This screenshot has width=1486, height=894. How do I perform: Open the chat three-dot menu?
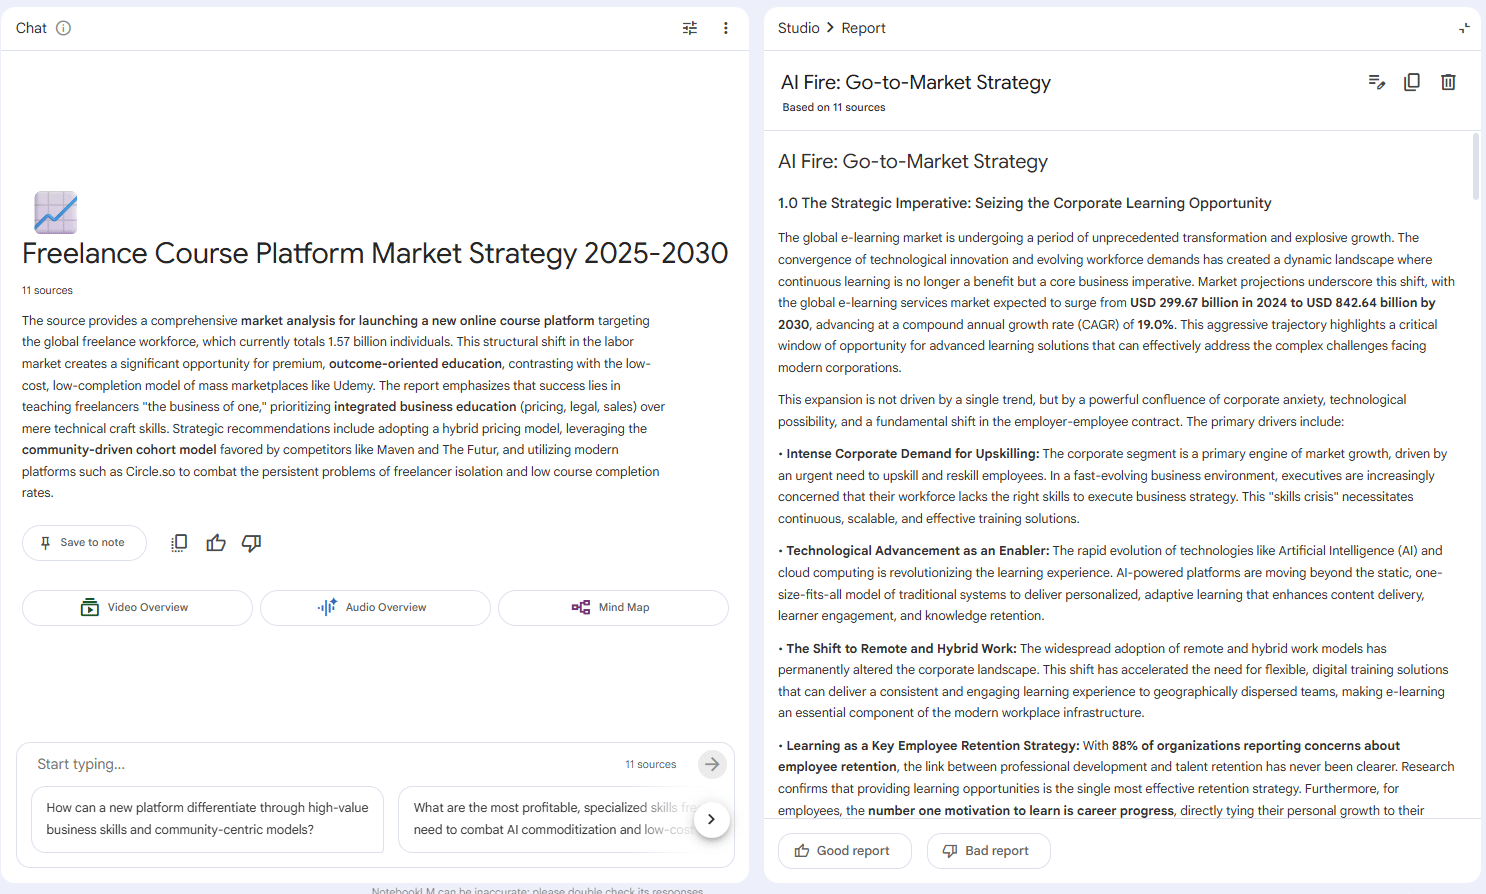[726, 28]
